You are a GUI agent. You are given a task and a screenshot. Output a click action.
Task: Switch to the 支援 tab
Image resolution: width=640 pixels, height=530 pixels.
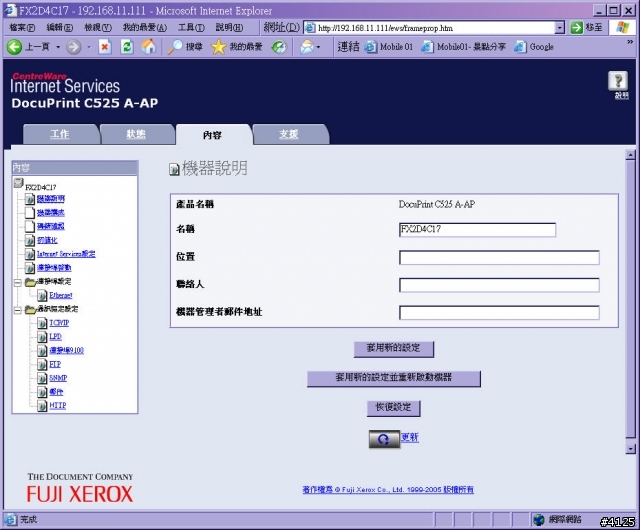[x=289, y=134]
